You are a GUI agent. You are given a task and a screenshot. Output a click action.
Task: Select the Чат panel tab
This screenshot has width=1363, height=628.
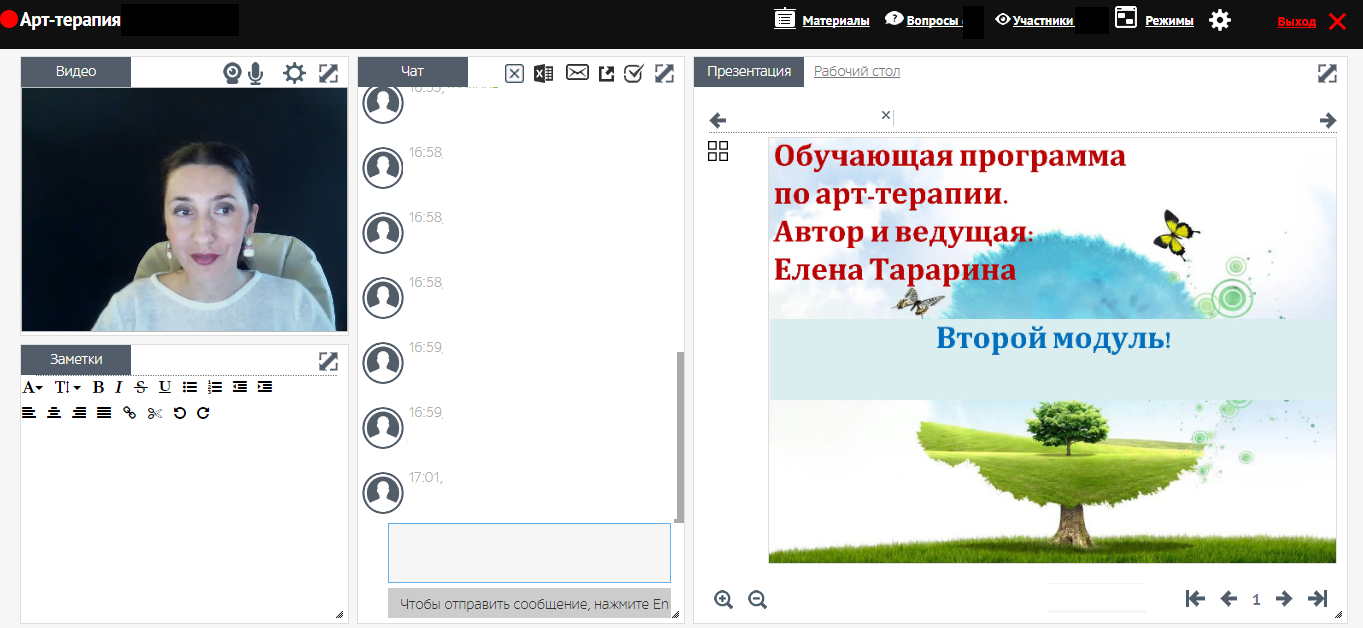(412, 72)
